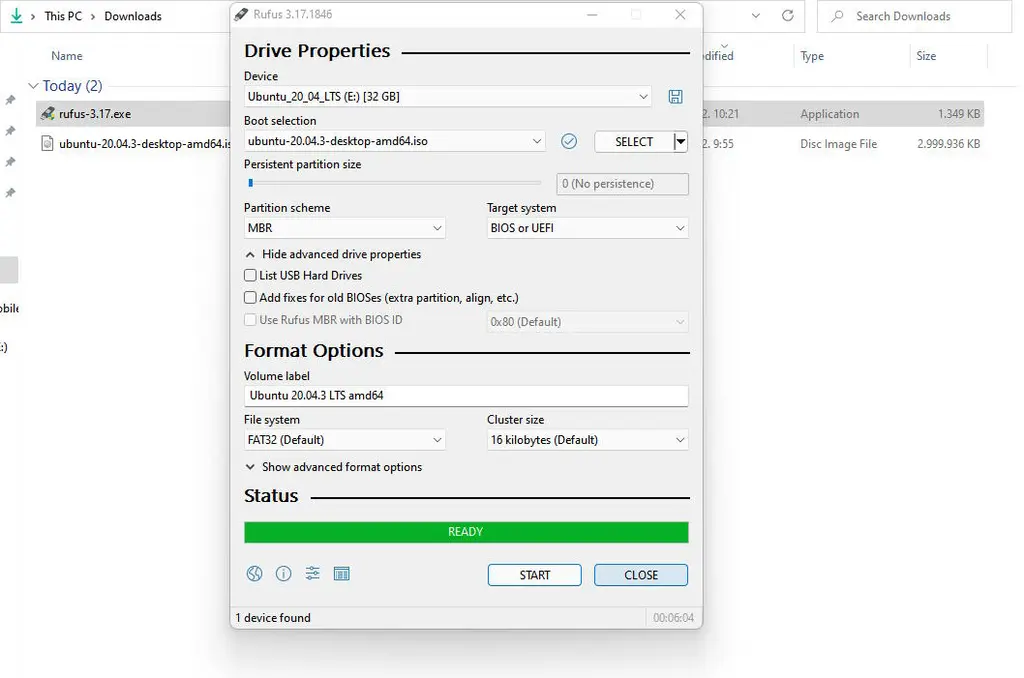Sort by Type column in Explorer

812,56
